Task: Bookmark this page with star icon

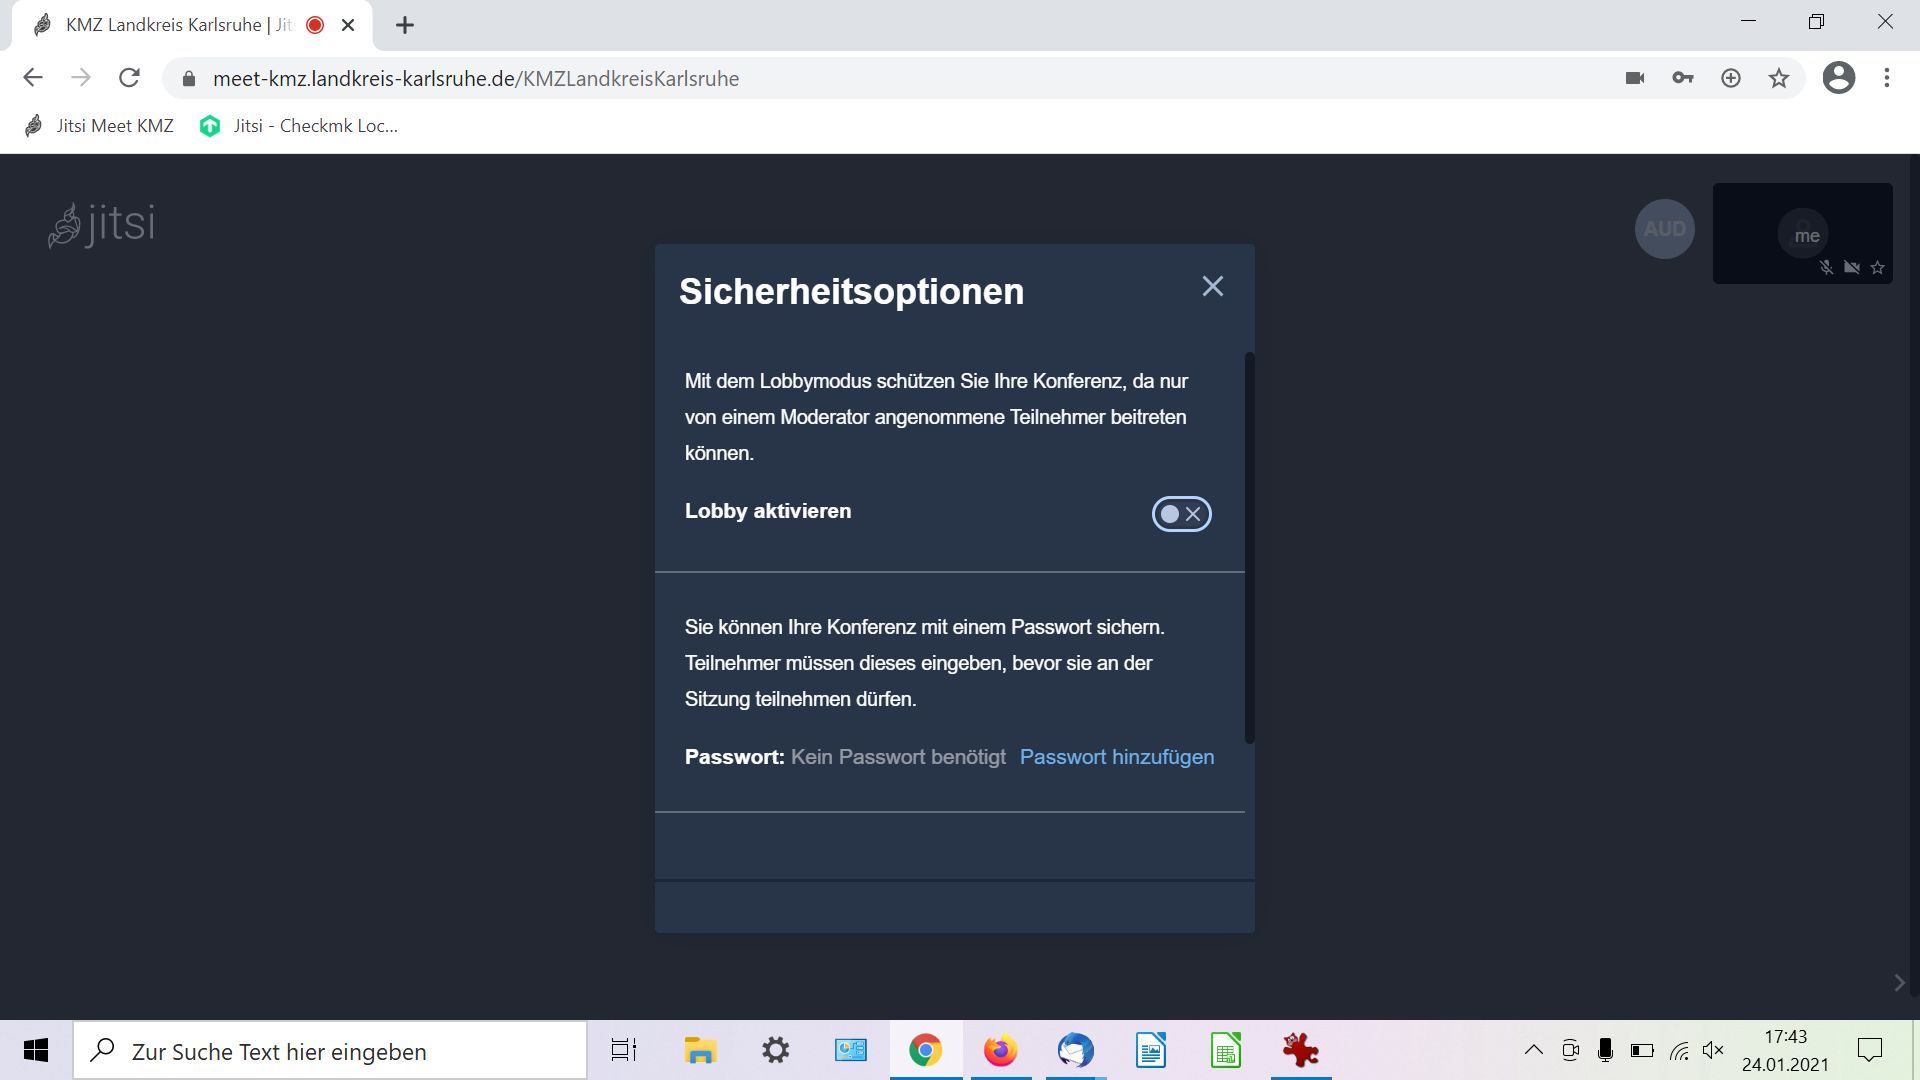Action: (1779, 78)
